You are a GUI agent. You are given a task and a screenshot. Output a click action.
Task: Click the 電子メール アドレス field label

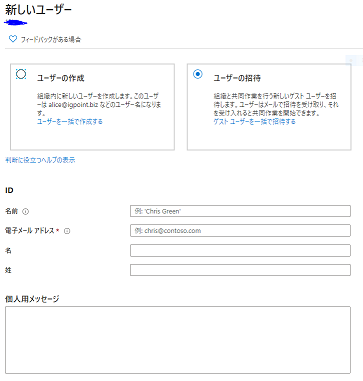[x=30, y=231]
